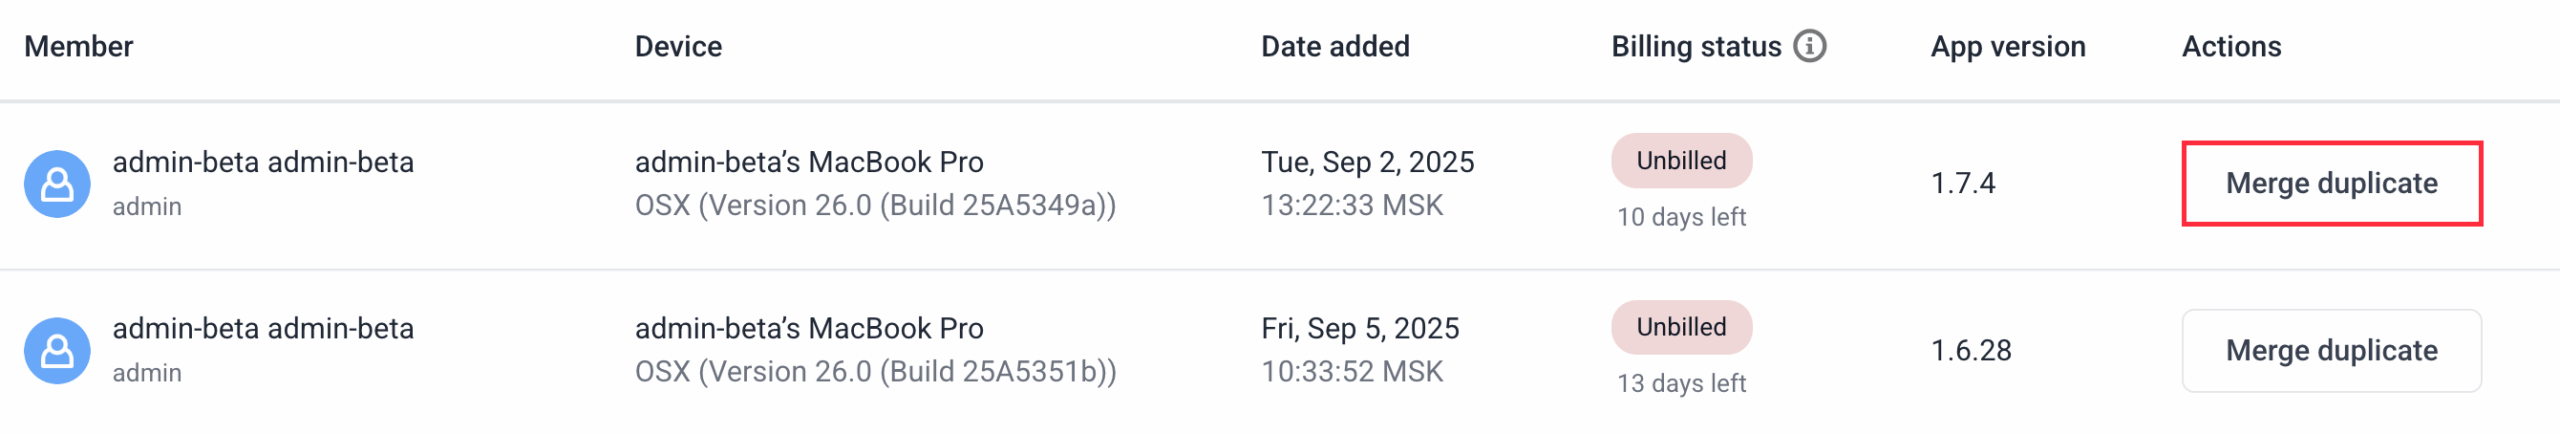Click the avatar icon of second admin-beta member
The height and width of the screenshot is (434, 2560).
[x=57, y=351]
